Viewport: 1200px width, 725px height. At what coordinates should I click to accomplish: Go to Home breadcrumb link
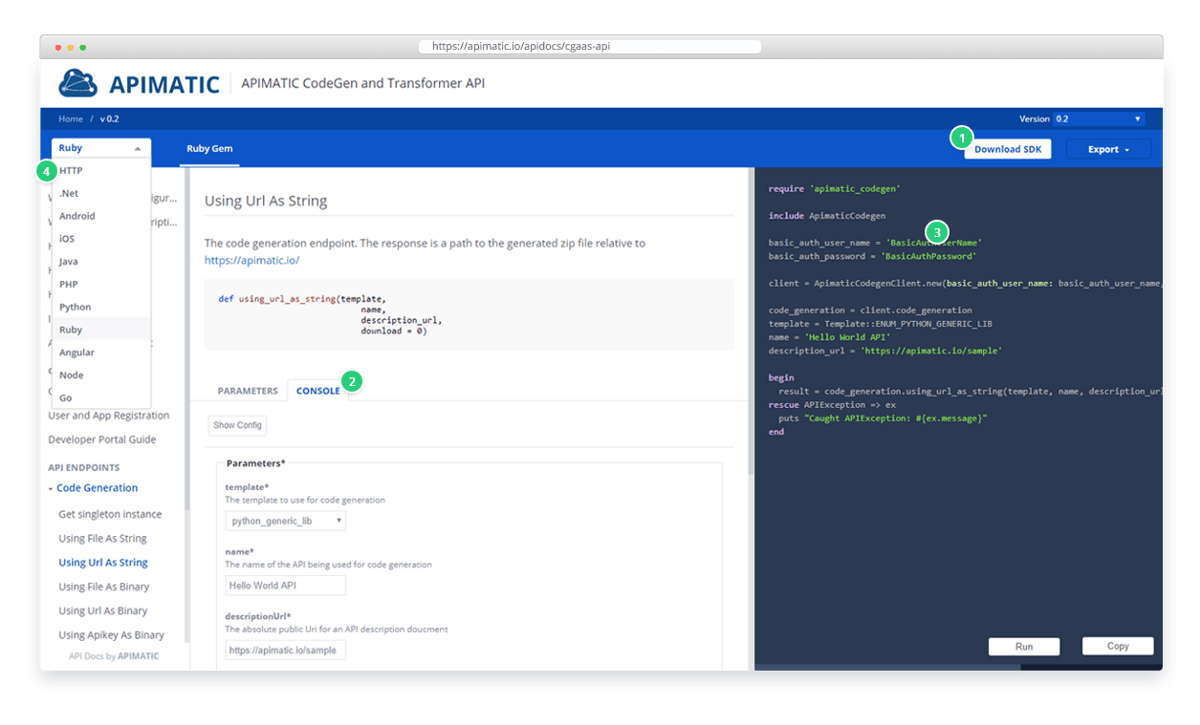click(71, 119)
